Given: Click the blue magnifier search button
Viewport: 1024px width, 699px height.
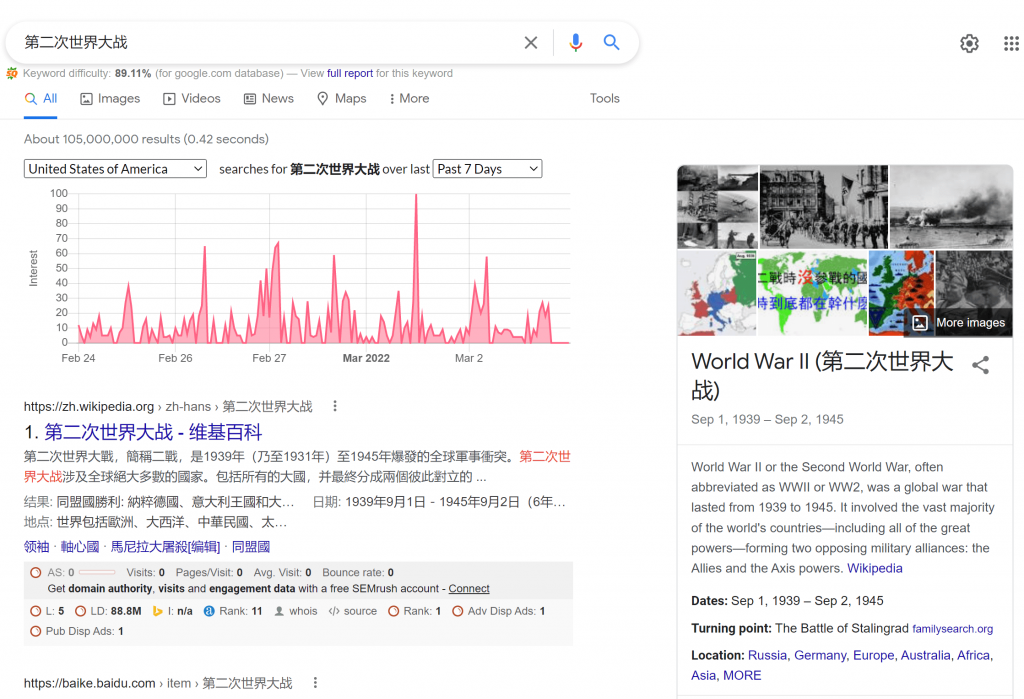Looking at the screenshot, I should [x=611, y=42].
